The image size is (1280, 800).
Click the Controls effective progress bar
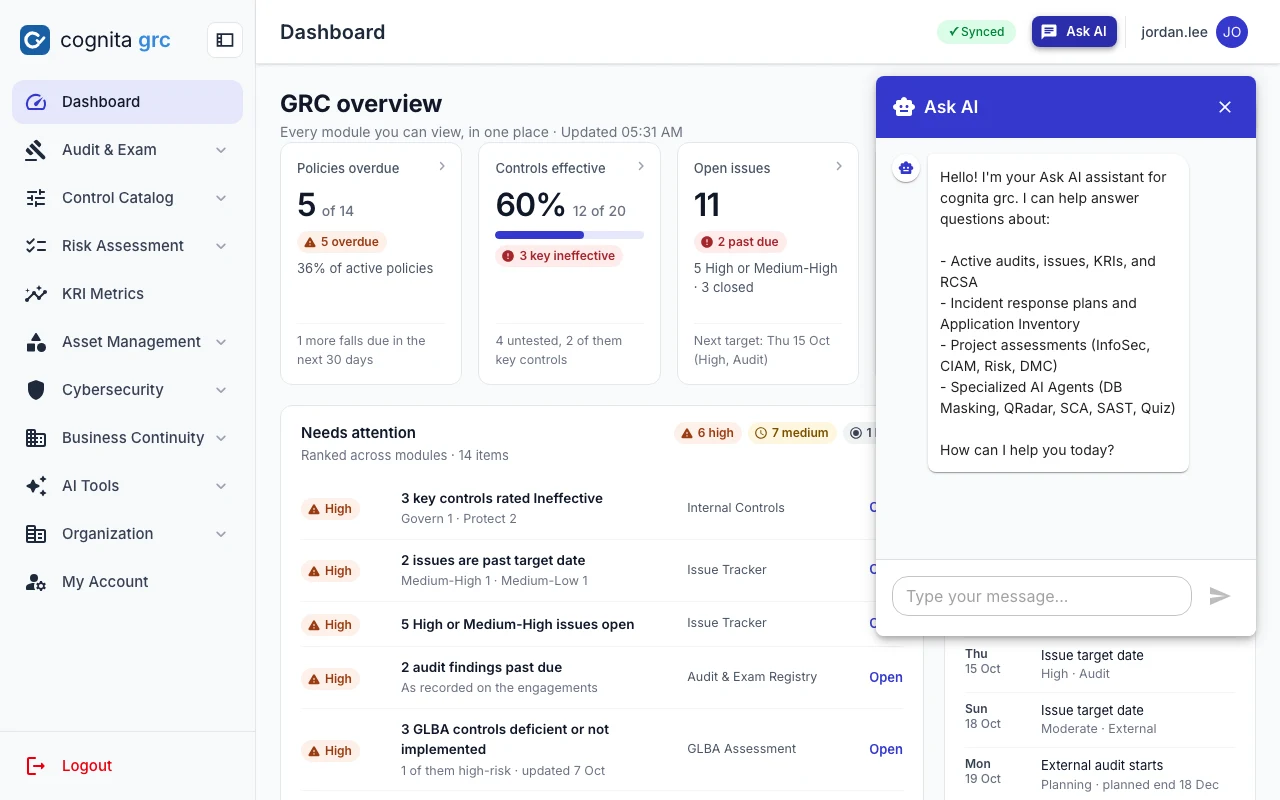pos(569,235)
